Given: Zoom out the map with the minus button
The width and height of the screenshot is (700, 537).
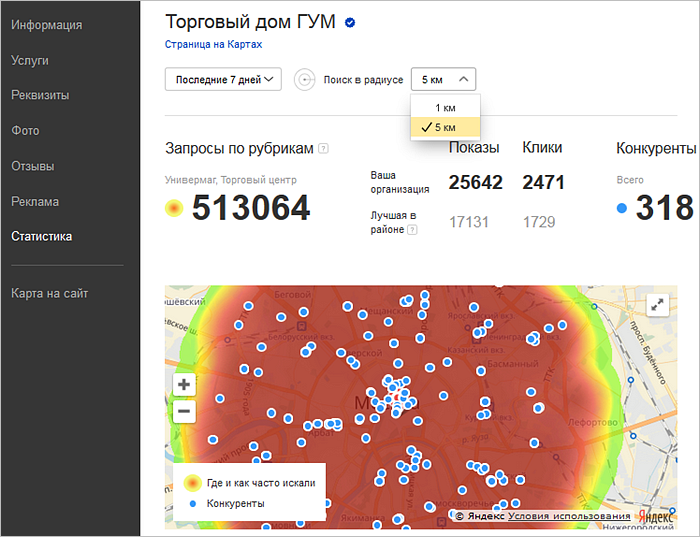Looking at the screenshot, I should (184, 411).
